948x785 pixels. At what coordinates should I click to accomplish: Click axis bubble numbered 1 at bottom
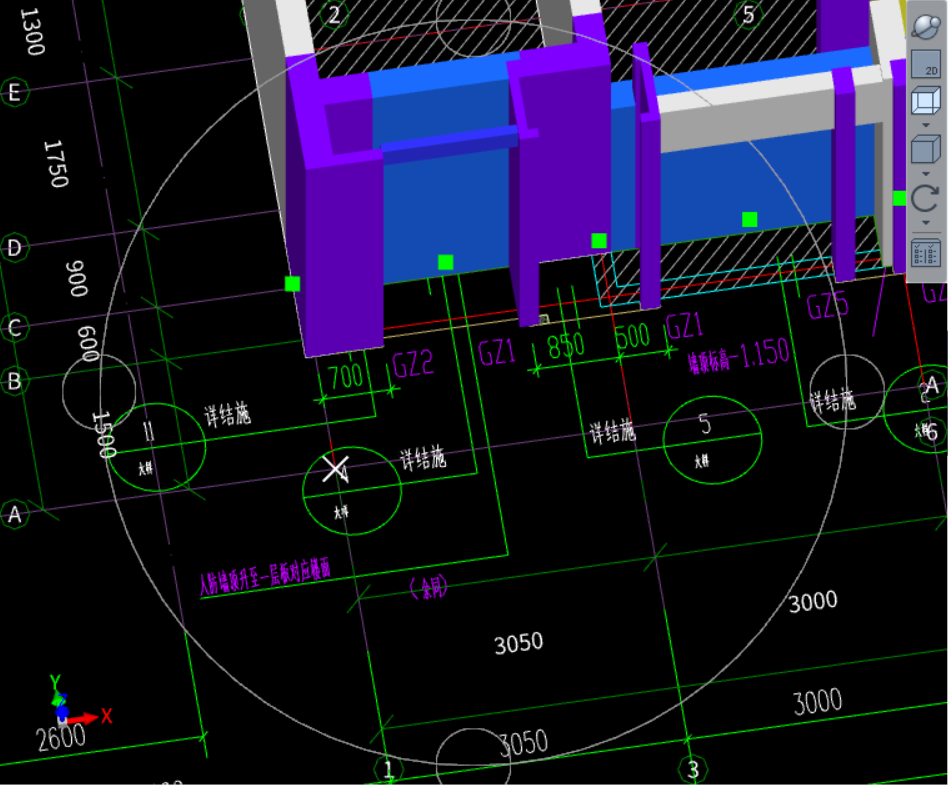[389, 769]
